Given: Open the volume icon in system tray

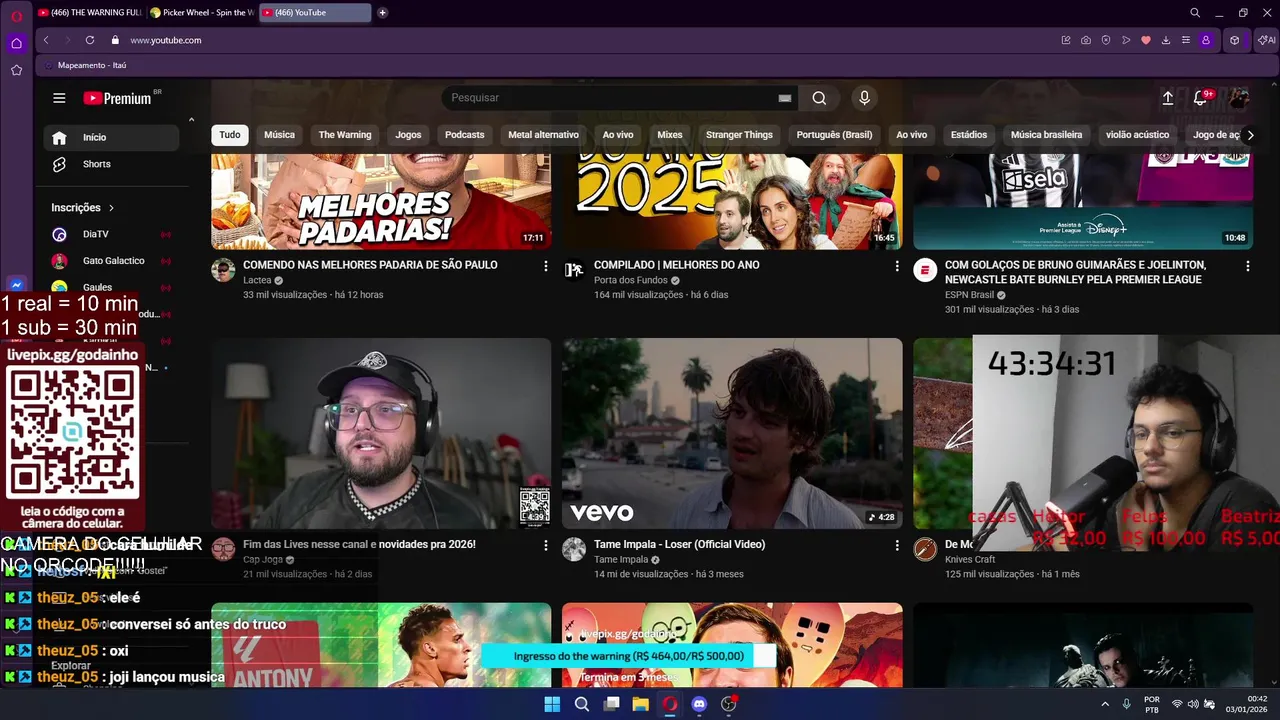Looking at the screenshot, I should (1193, 704).
